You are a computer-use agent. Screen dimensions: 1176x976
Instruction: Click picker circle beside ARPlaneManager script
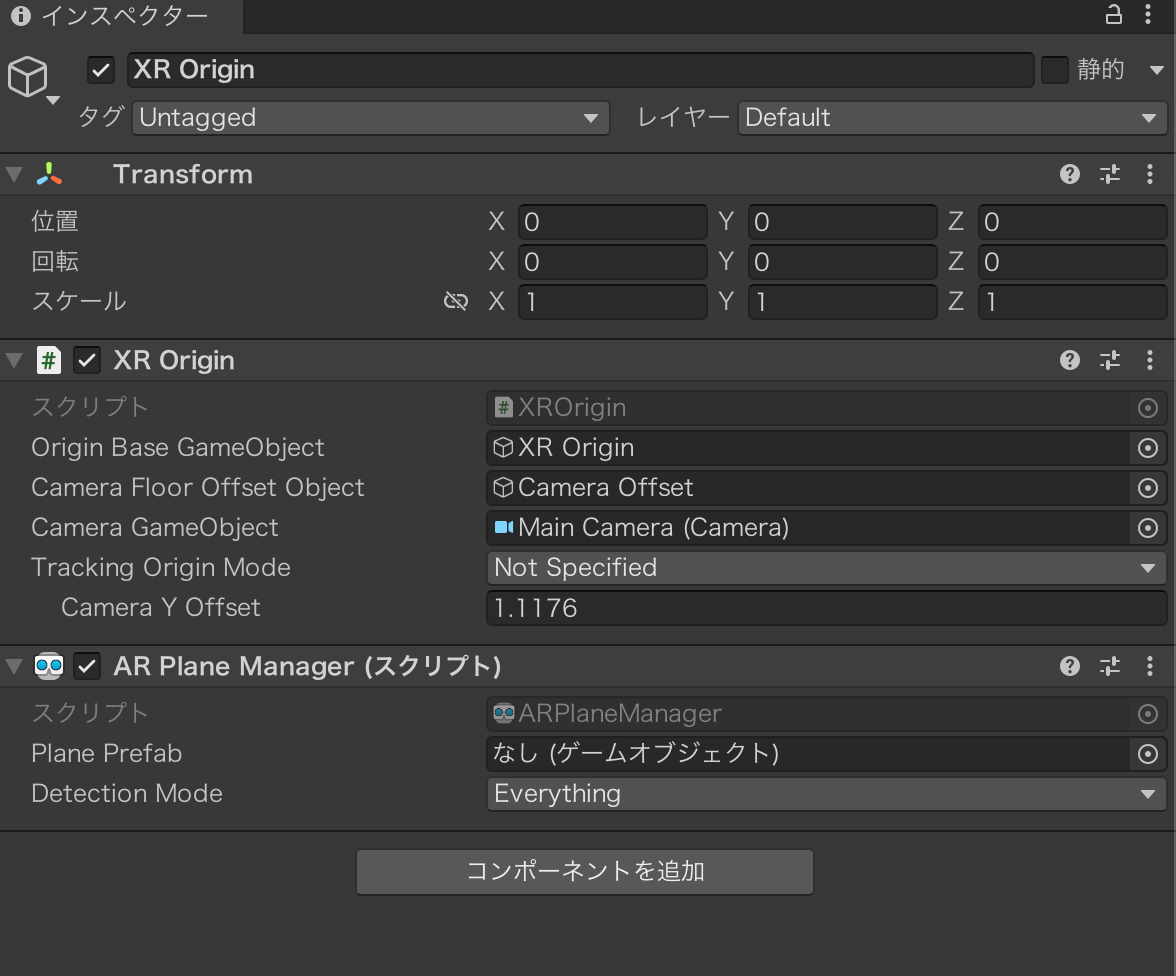(1148, 714)
